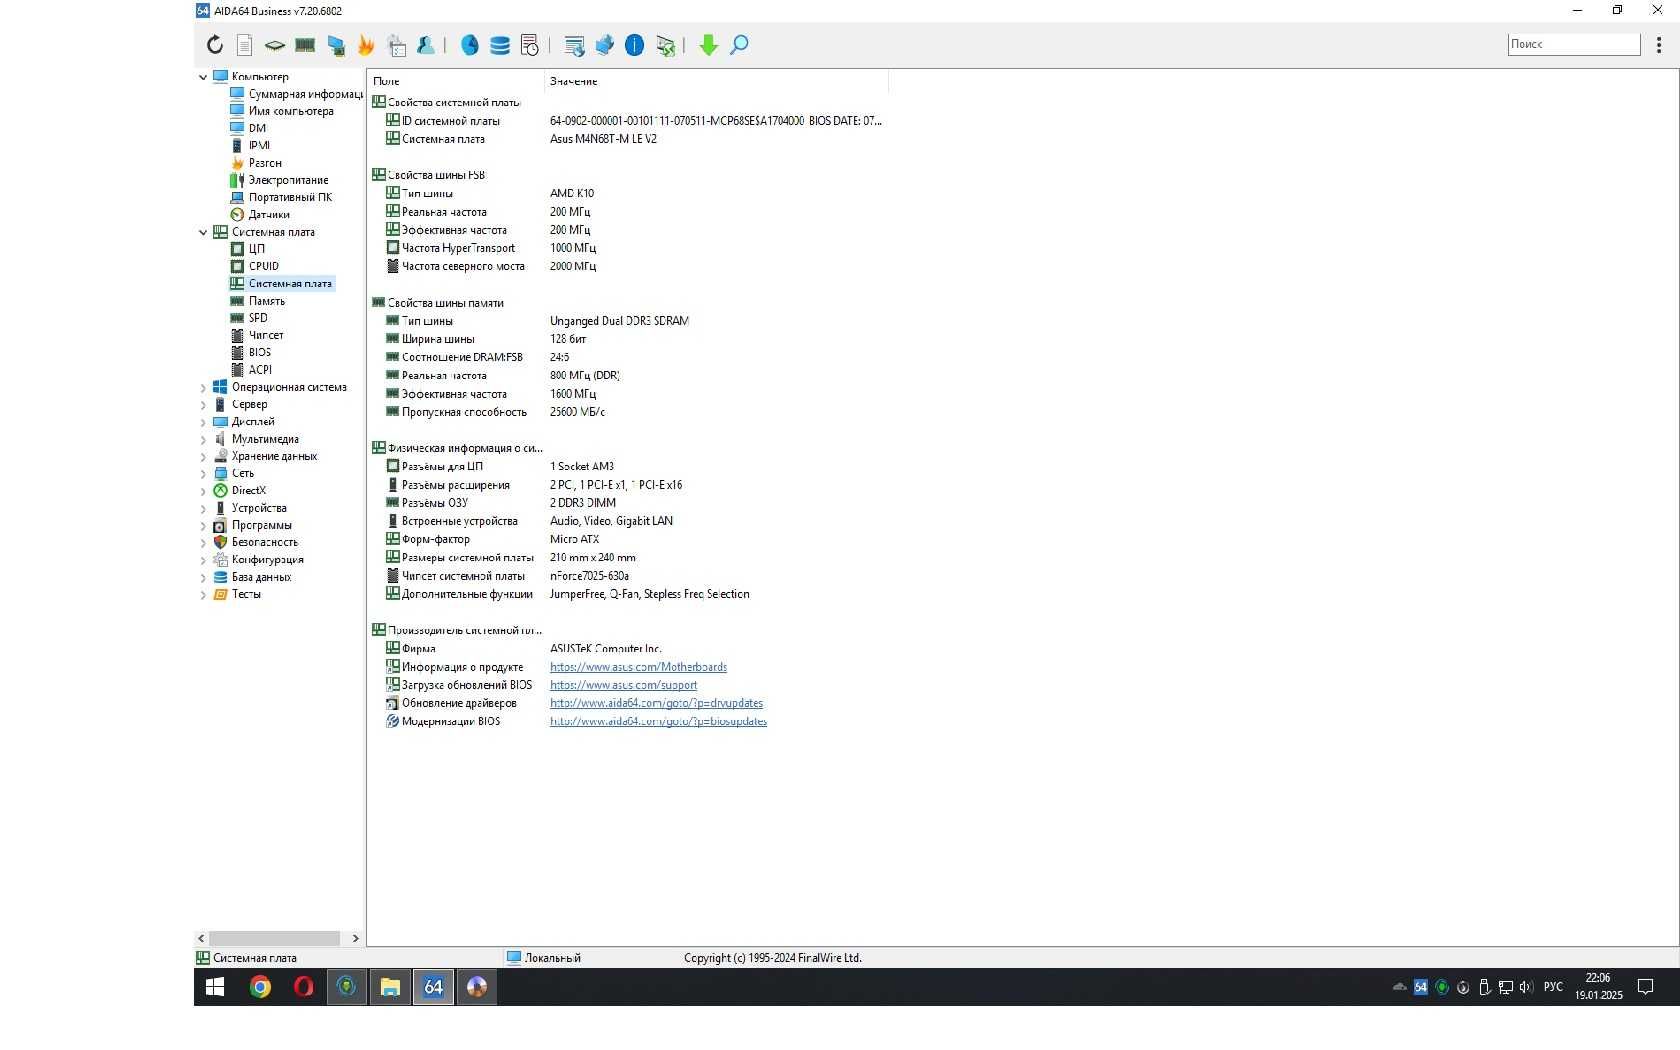Select the nForce7025-630a chipset value
1680x1050 pixels.
[589, 576]
